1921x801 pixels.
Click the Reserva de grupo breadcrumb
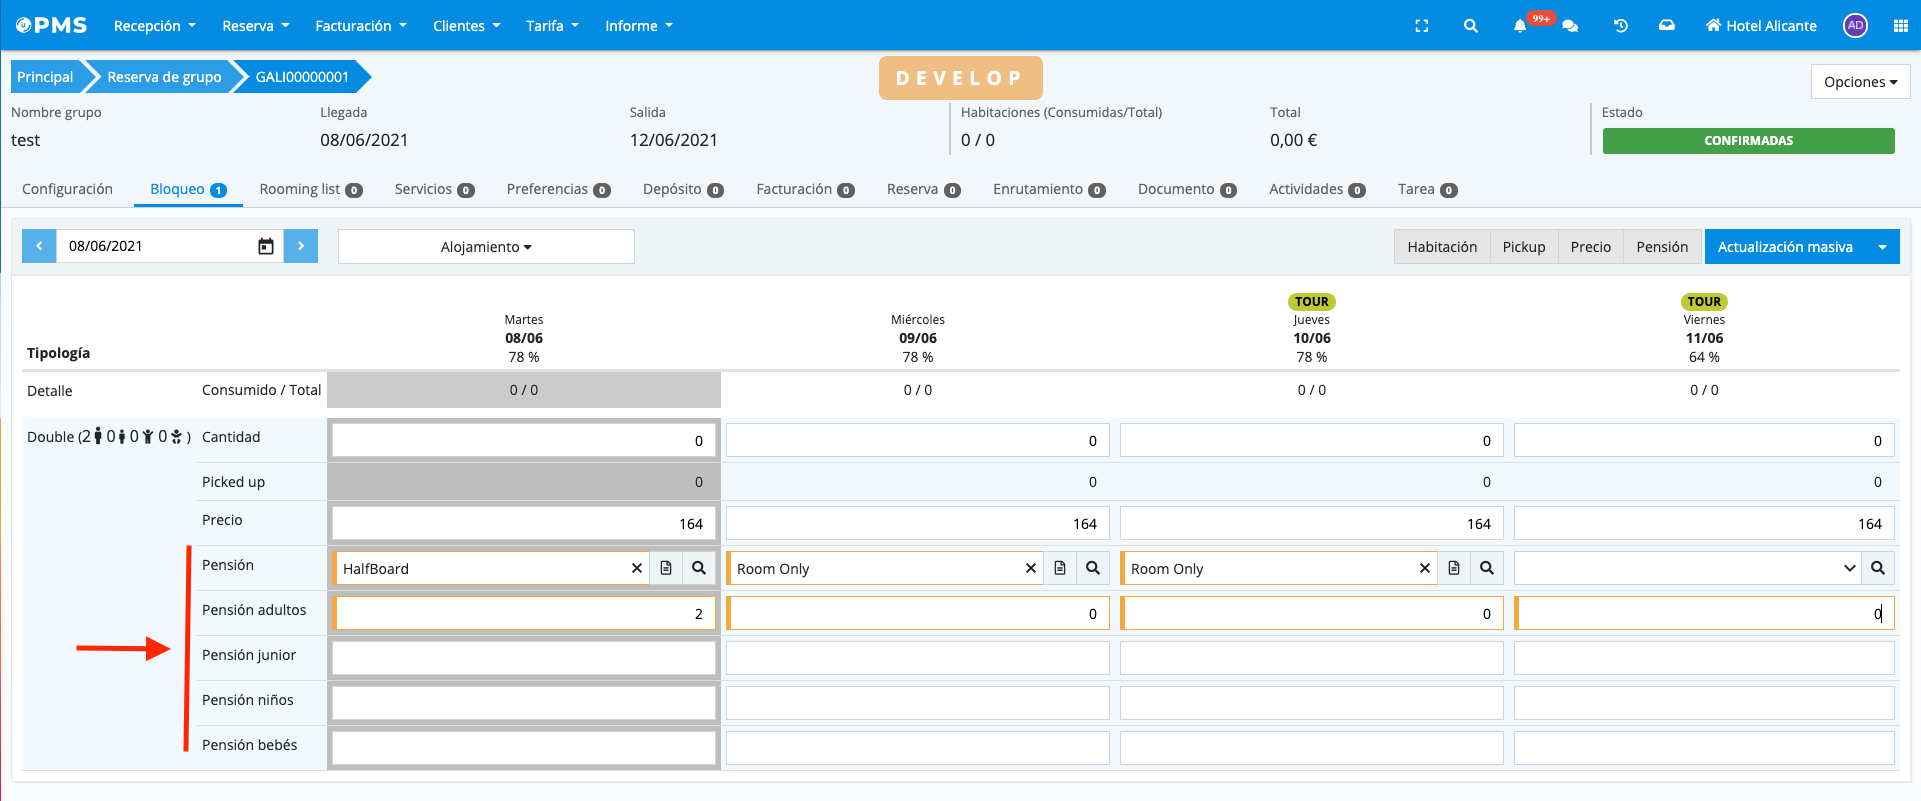164,77
